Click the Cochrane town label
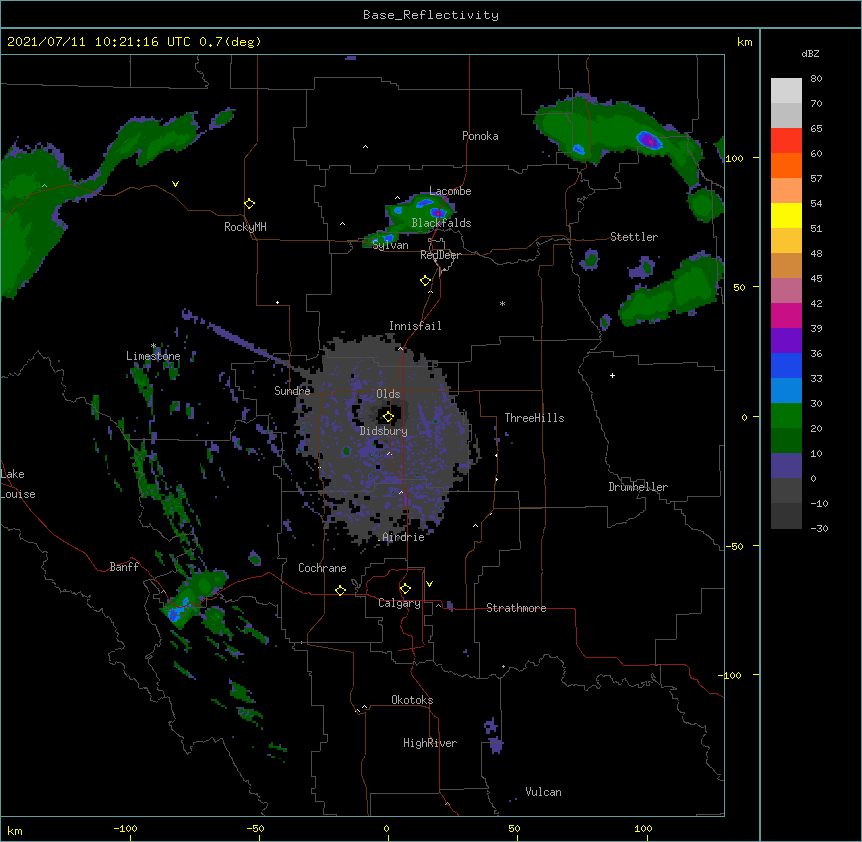This screenshot has height=842, width=862. pyautogui.click(x=322, y=568)
